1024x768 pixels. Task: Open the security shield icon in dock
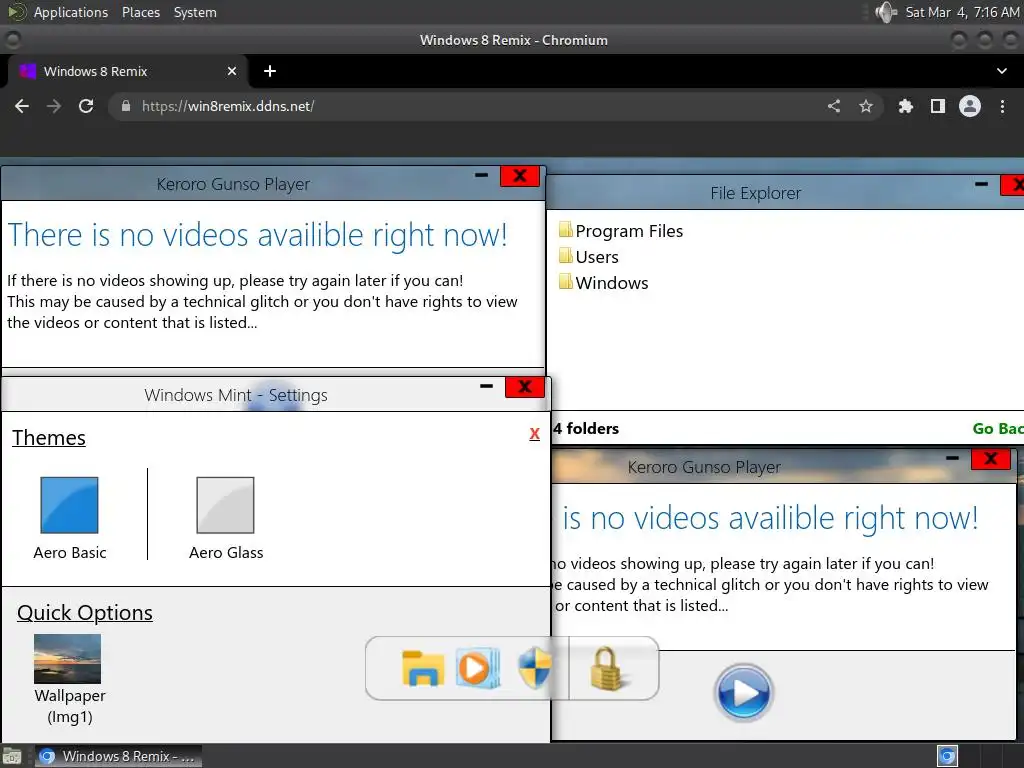[x=535, y=668]
